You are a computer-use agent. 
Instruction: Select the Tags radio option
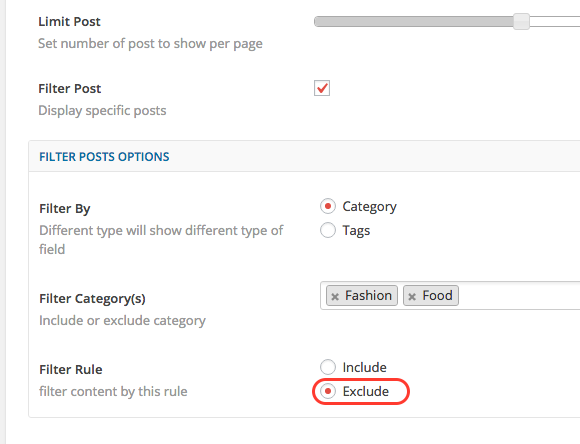tap(328, 230)
